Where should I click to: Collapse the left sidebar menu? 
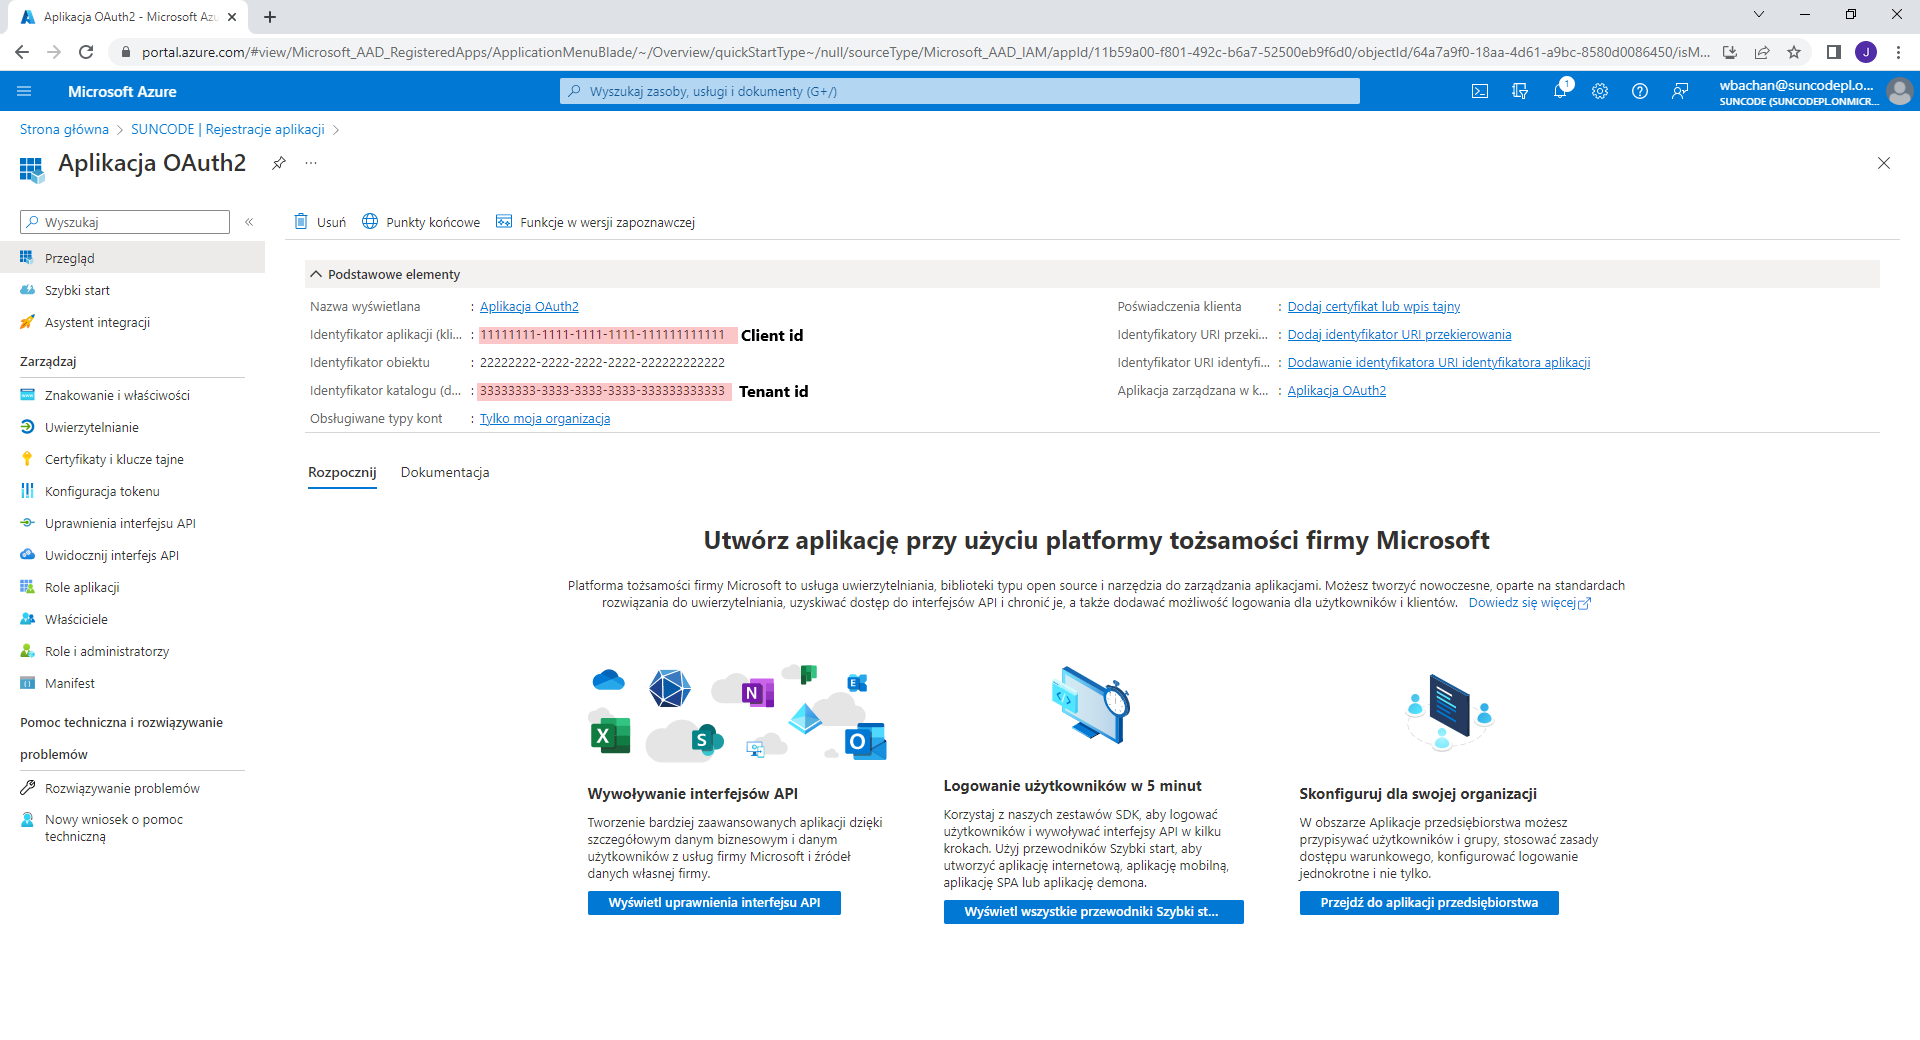tap(249, 222)
